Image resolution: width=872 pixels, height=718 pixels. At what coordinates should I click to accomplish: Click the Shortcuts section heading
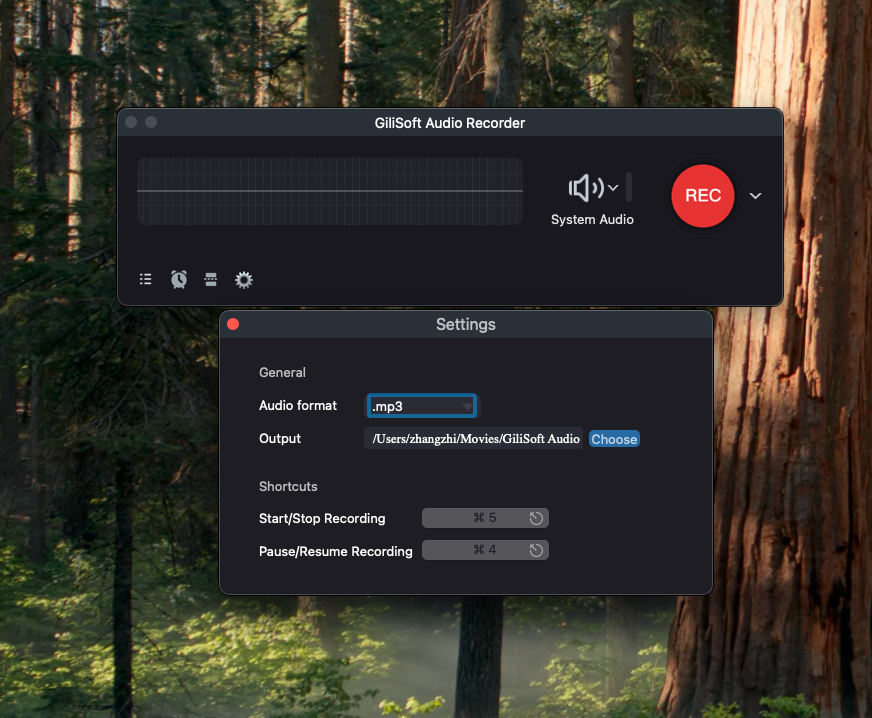pyautogui.click(x=288, y=486)
